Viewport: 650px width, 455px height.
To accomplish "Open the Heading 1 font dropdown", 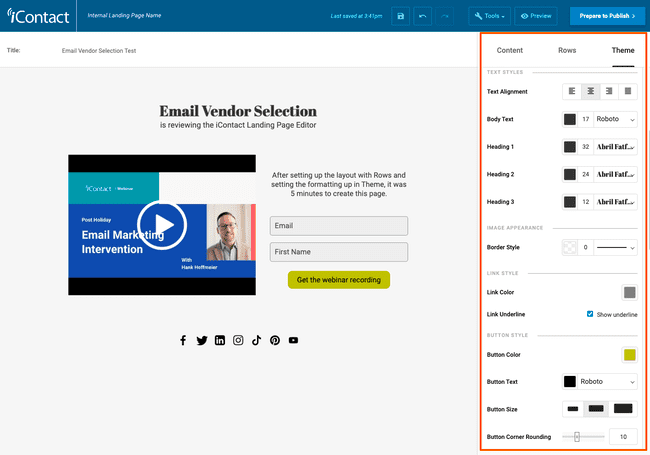I will click(x=616, y=147).
